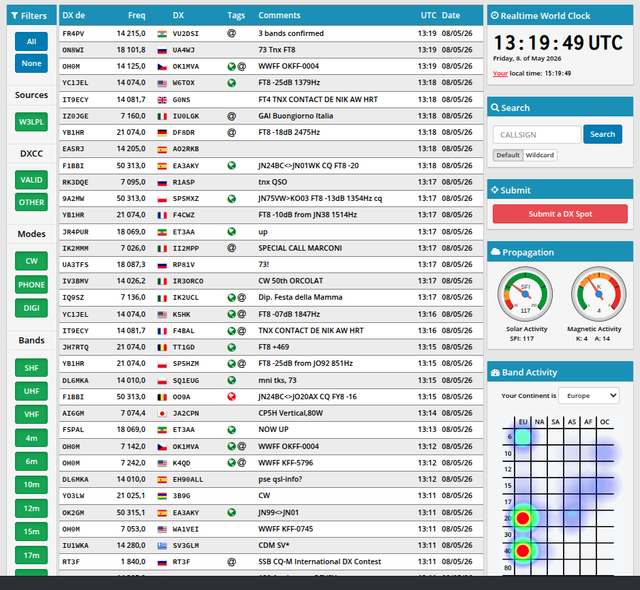The width and height of the screenshot is (640, 590).
Task: Click the cloud icon in Propagation header
Action: point(496,252)
